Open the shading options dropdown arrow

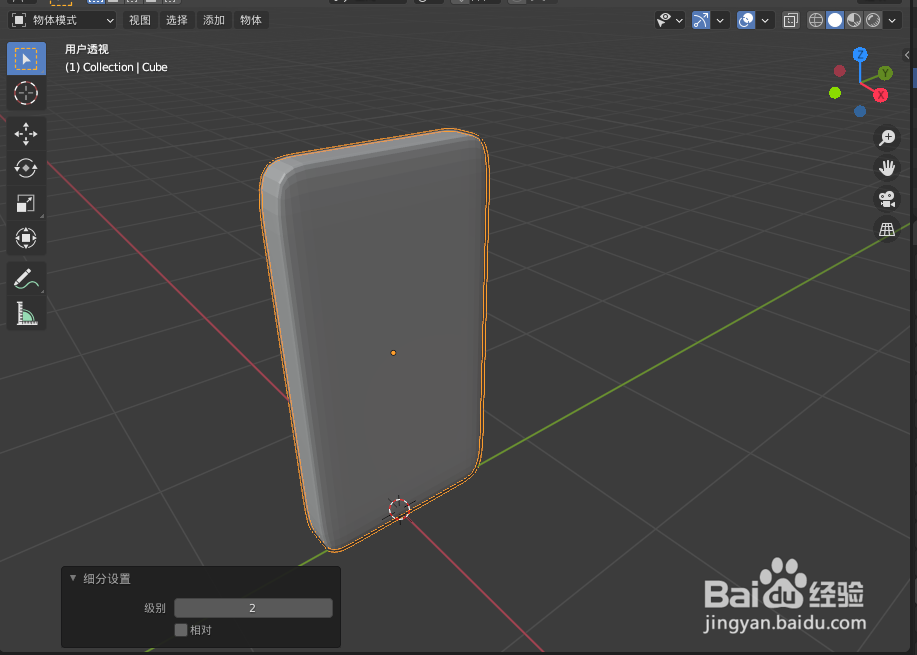point(892,19)
